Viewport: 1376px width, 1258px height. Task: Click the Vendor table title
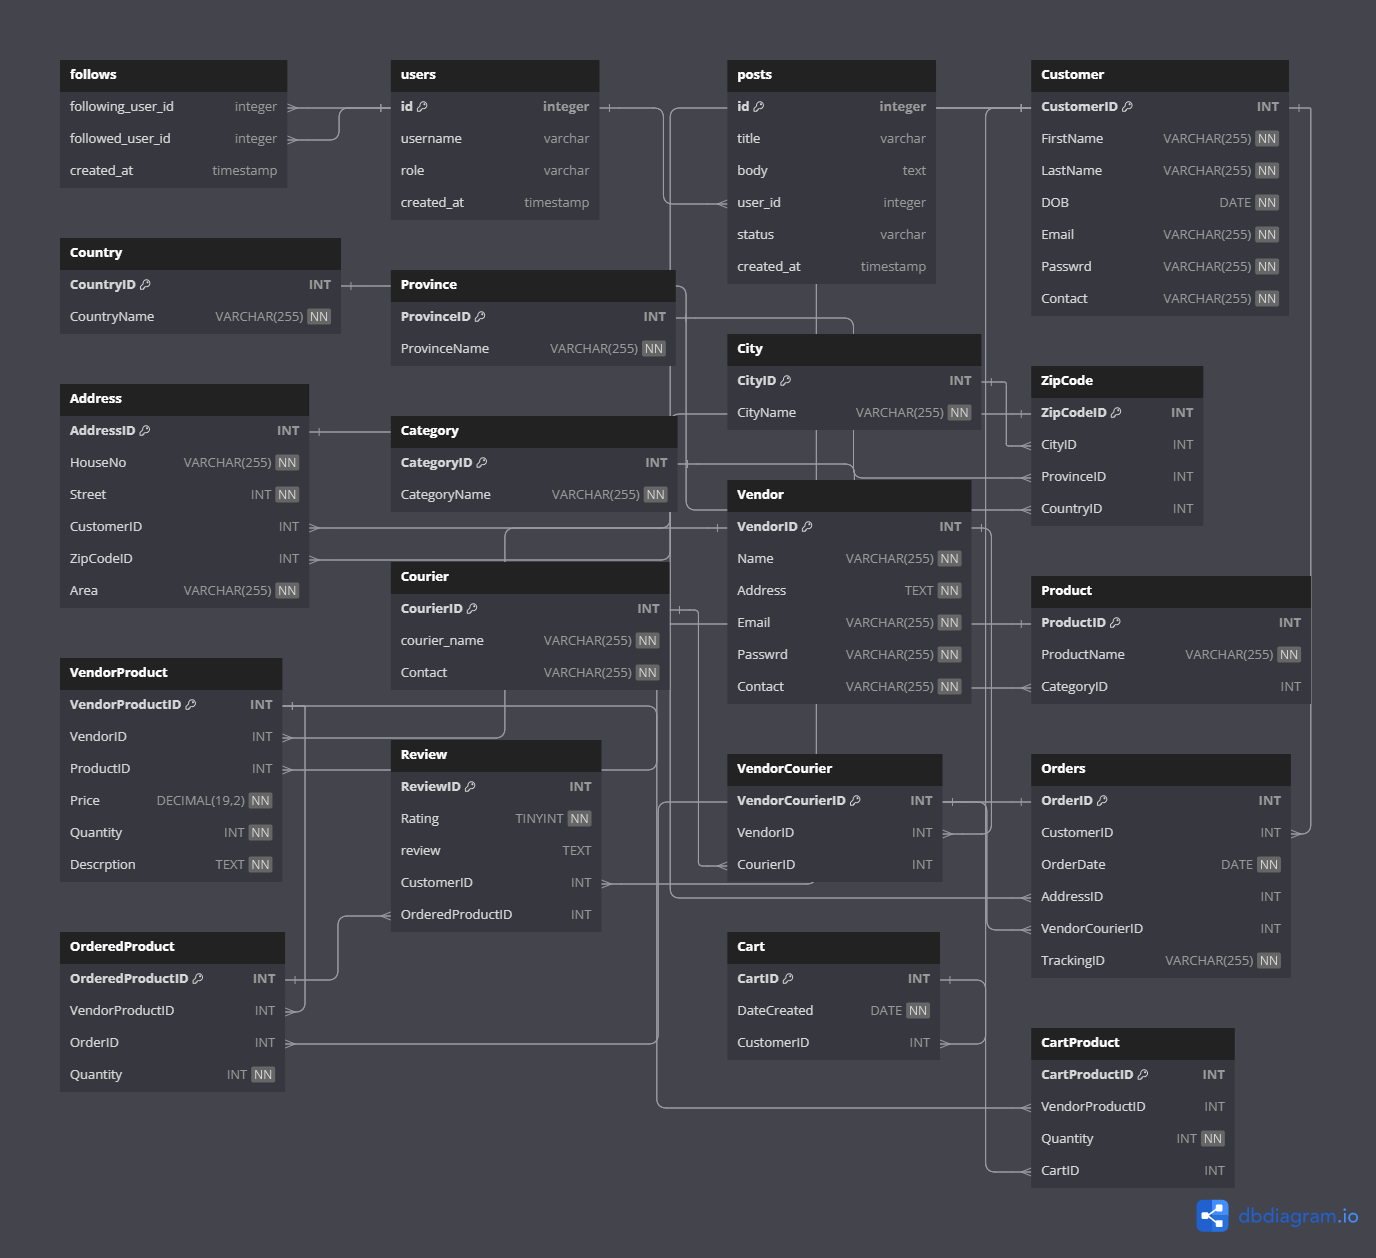[760, 495]
